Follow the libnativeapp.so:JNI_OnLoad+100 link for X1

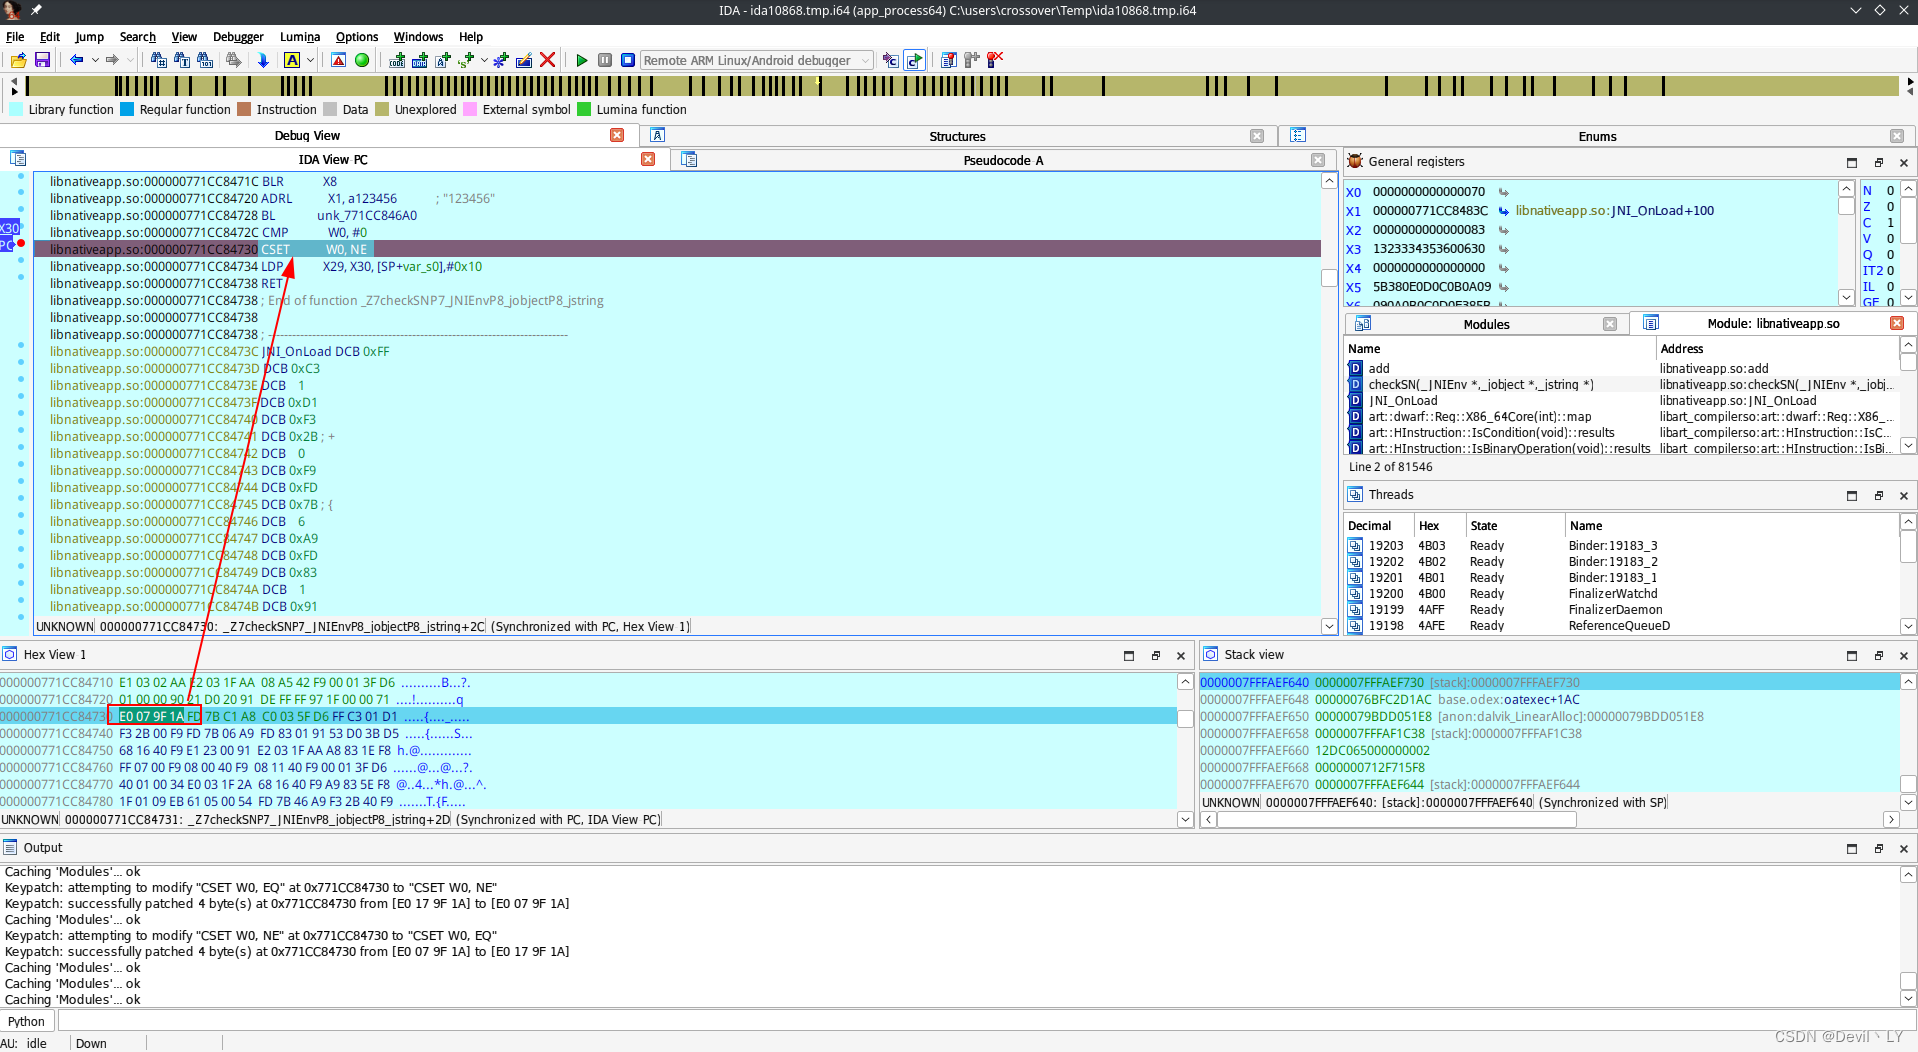[x=1614, y=211]
